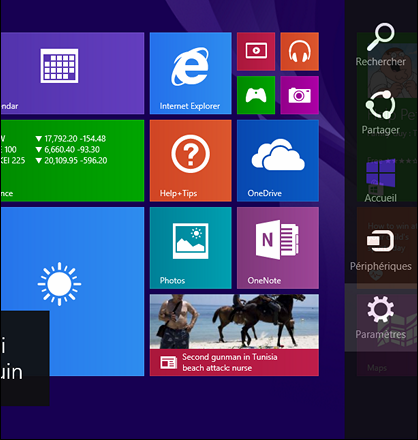This screenshot has height=440, width=418.
Task: Open the Finance stock tile
Action: tap(72, 161)
